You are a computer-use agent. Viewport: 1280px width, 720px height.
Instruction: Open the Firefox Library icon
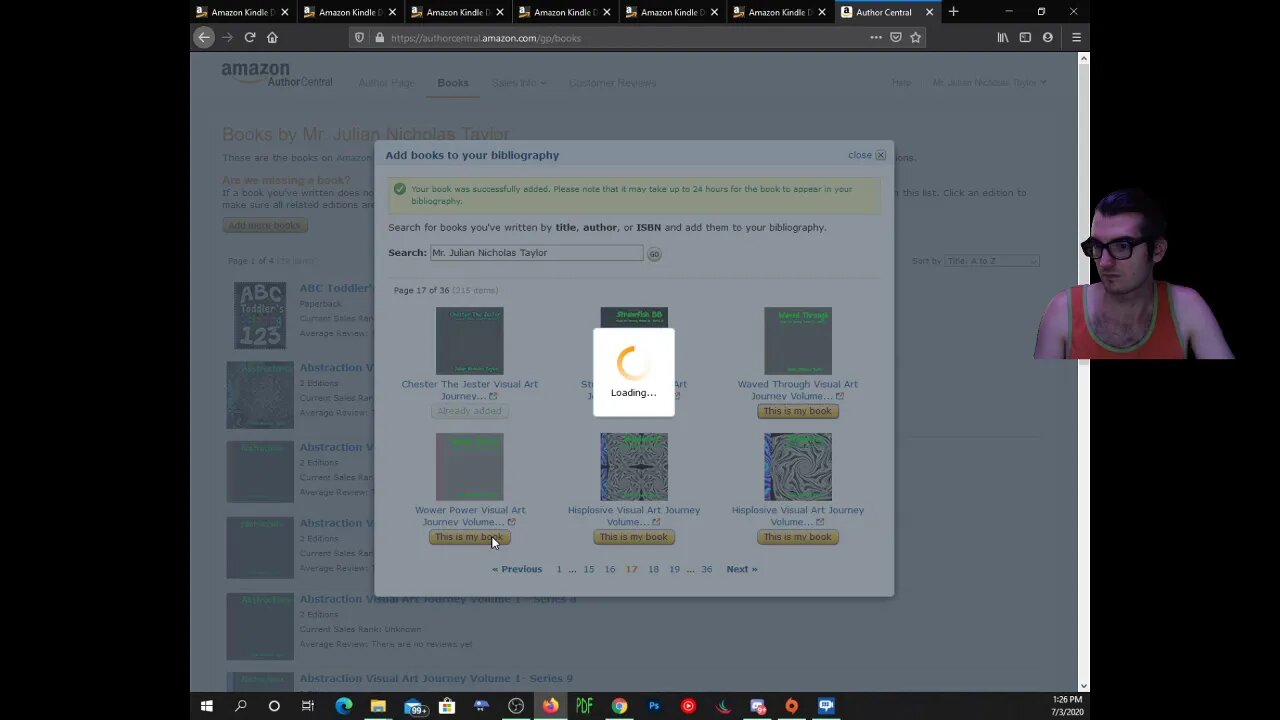click(x=1003, y=37)
